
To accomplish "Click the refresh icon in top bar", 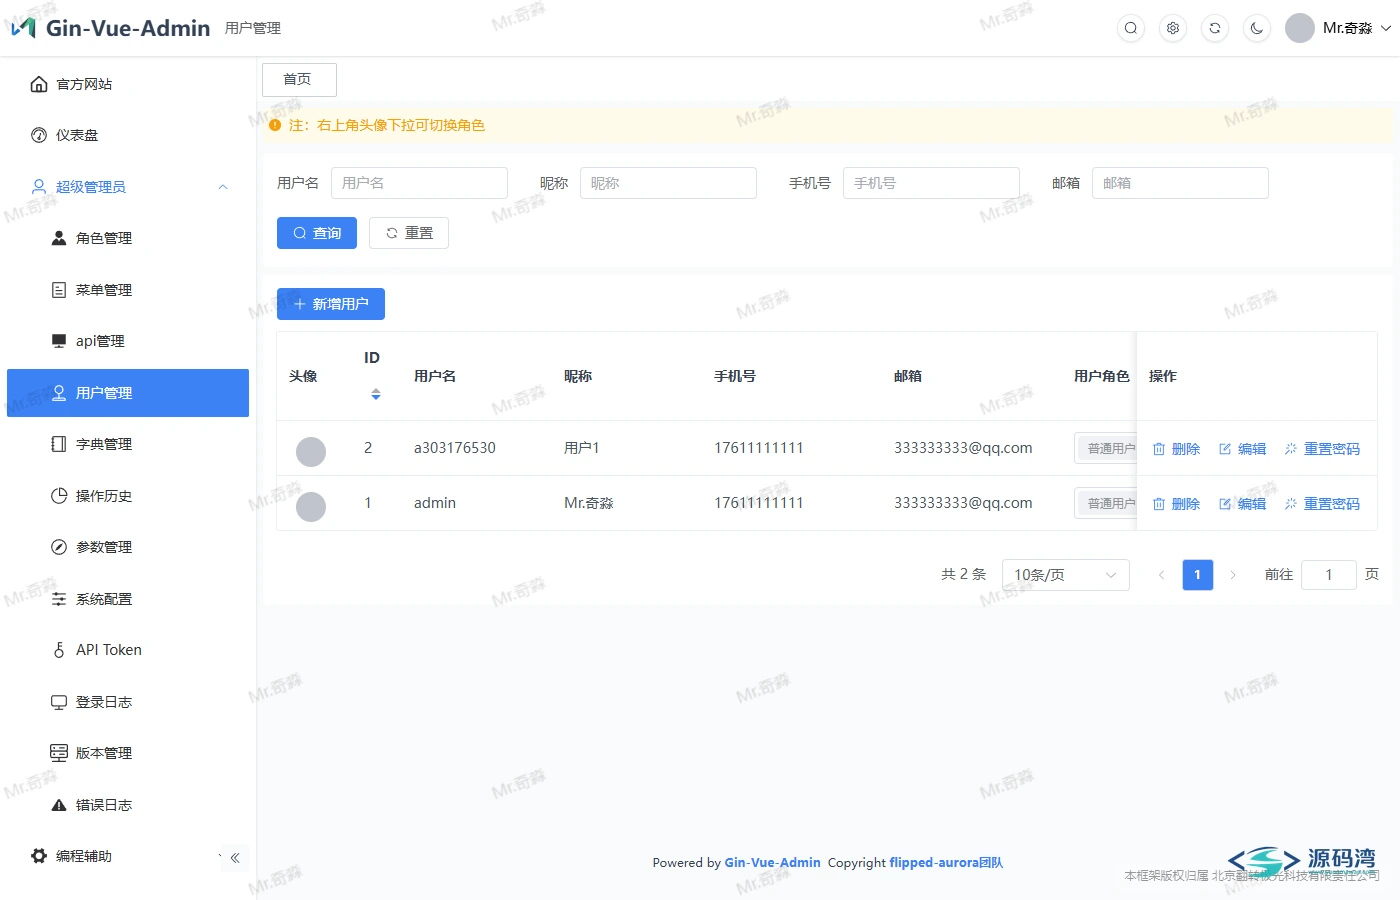I will pos(1215,28).
